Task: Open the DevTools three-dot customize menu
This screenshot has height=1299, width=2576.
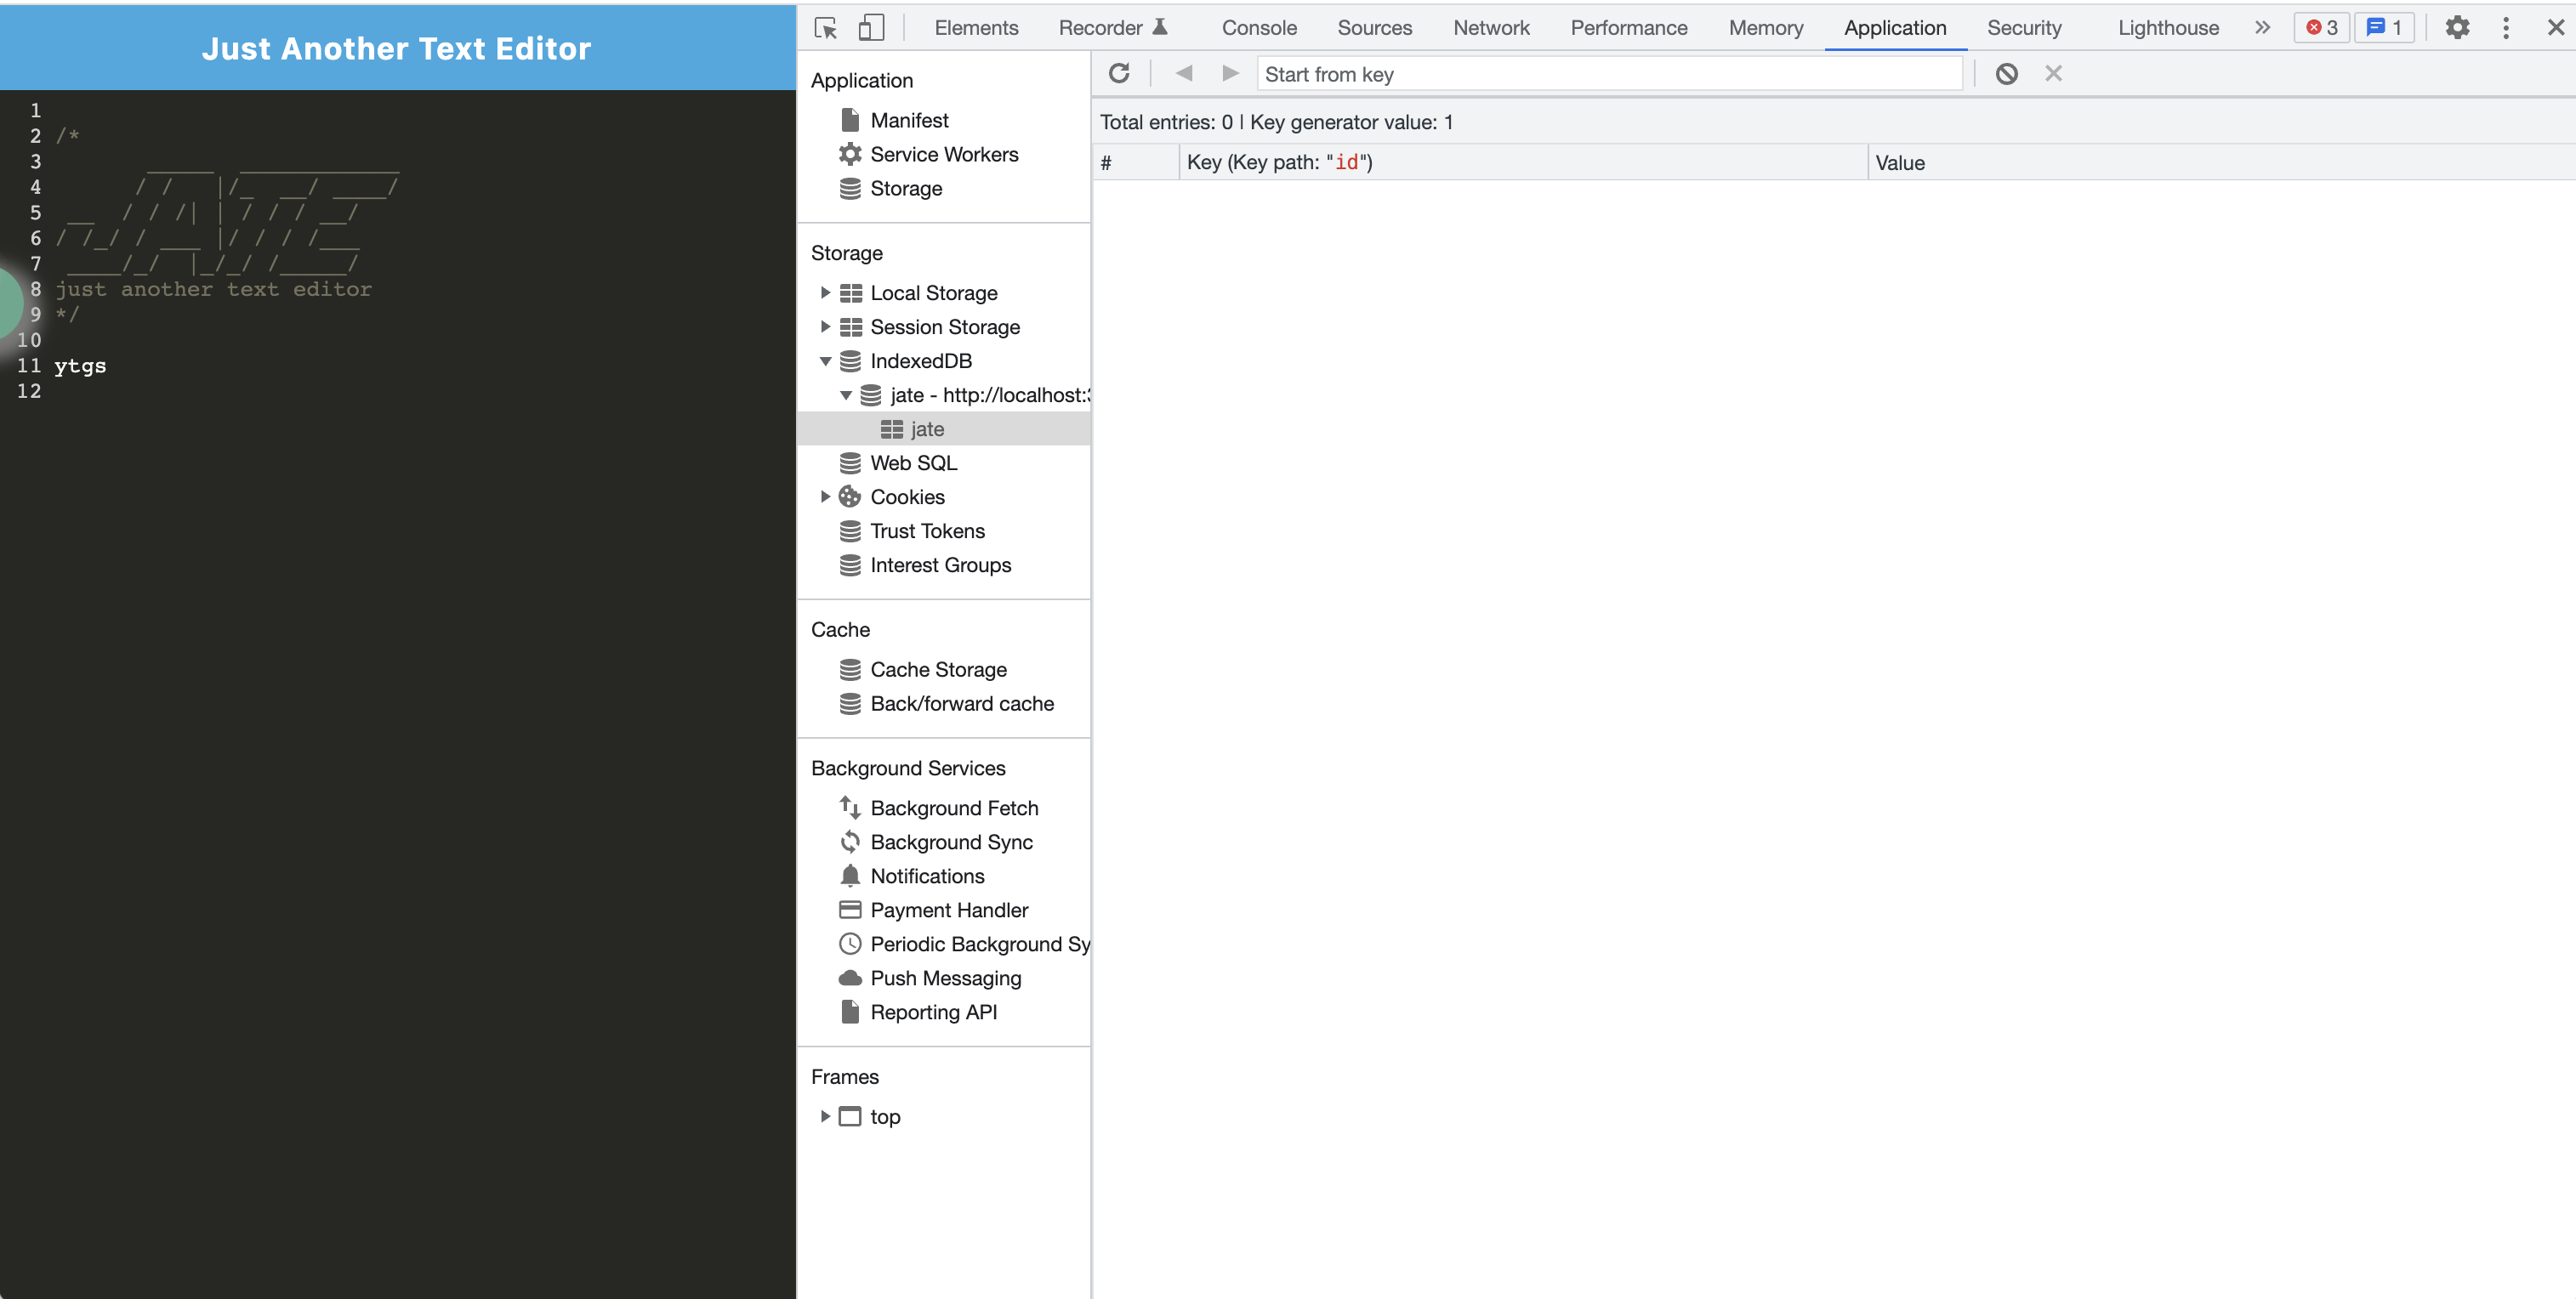Action: coord(2506,28)
